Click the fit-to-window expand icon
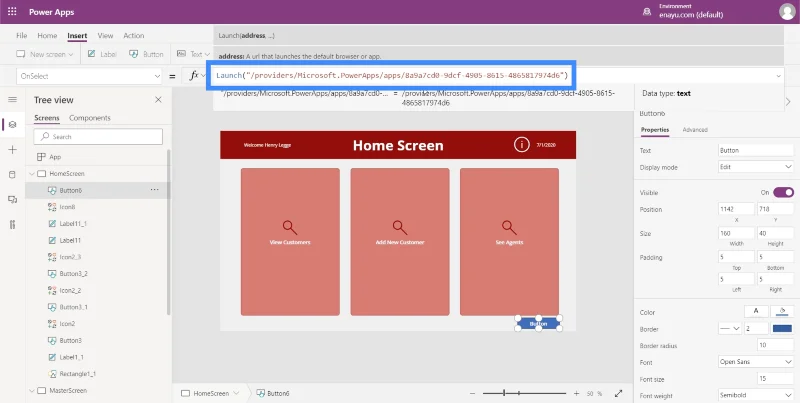This screenshot has height=403, width=800. click(618, 393)
